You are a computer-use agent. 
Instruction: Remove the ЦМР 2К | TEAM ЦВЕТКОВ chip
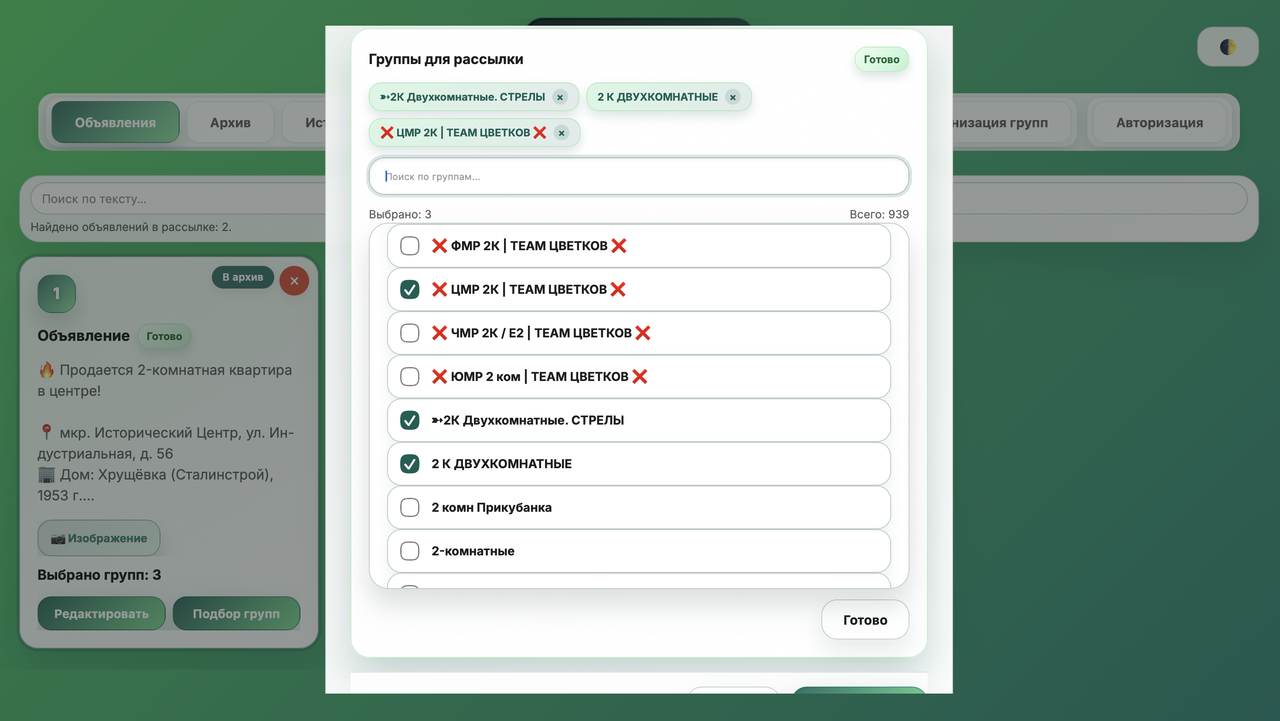pos(561,133)
